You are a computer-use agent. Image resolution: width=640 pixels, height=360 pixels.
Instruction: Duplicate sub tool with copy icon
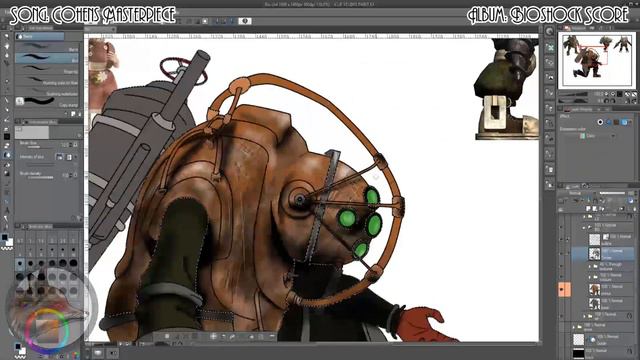coord(73,114)
